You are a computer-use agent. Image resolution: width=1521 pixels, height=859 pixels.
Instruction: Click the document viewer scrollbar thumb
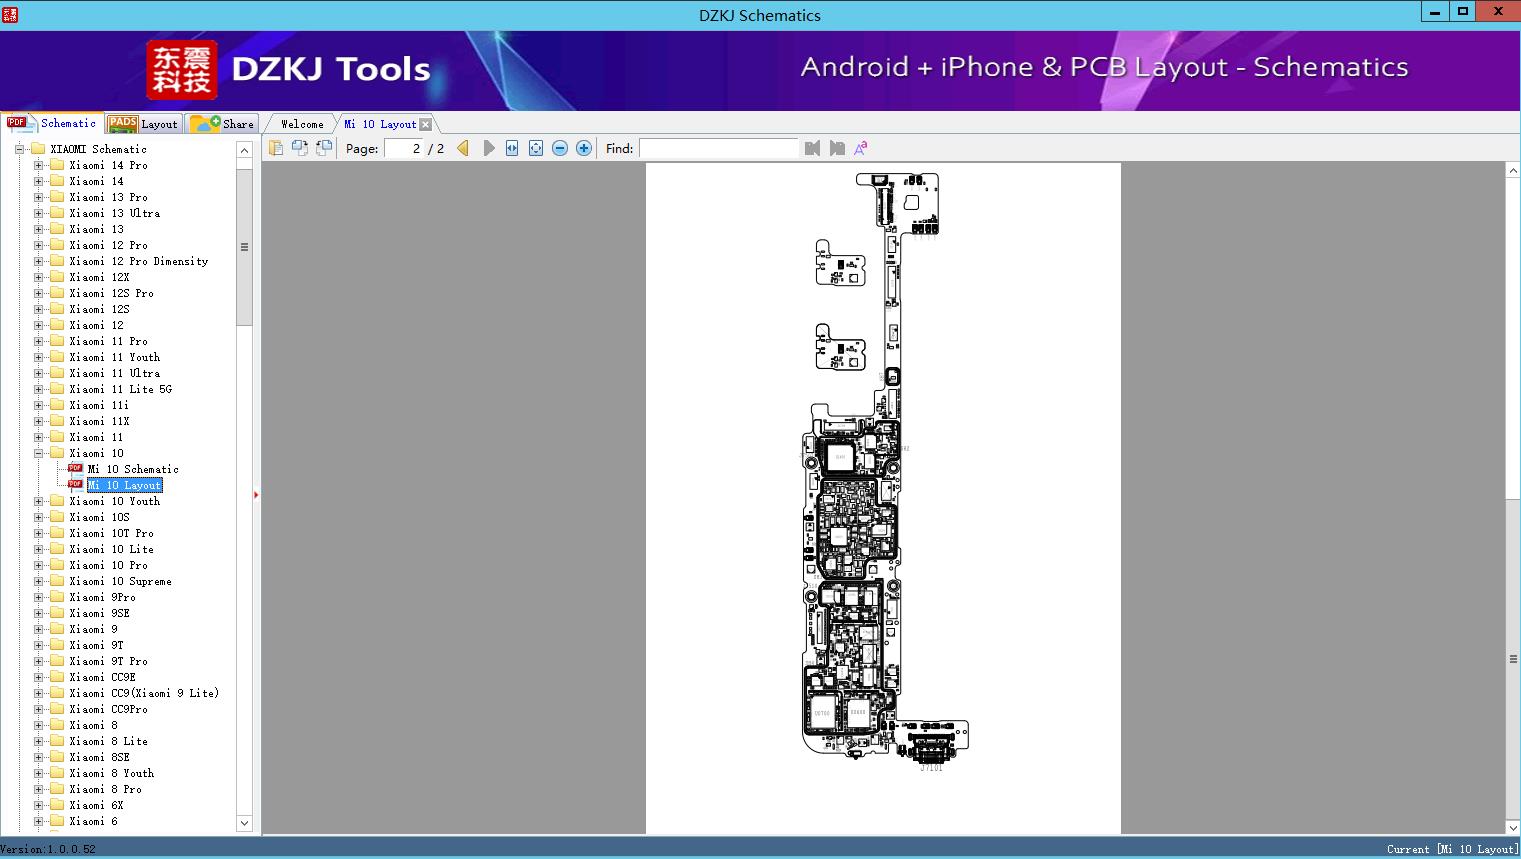(1513, 658)
